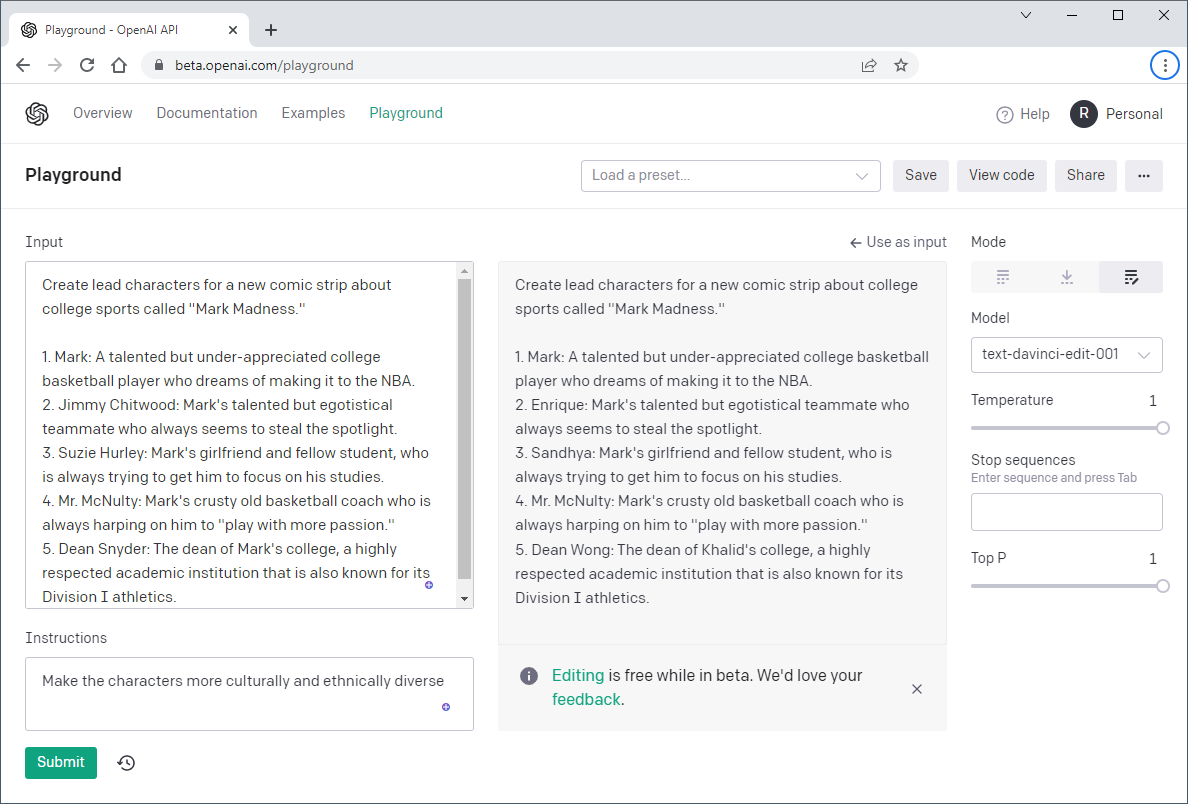Click the browser address bar URL
This screenshot has height=804, width=1188.
click(264, 65)
